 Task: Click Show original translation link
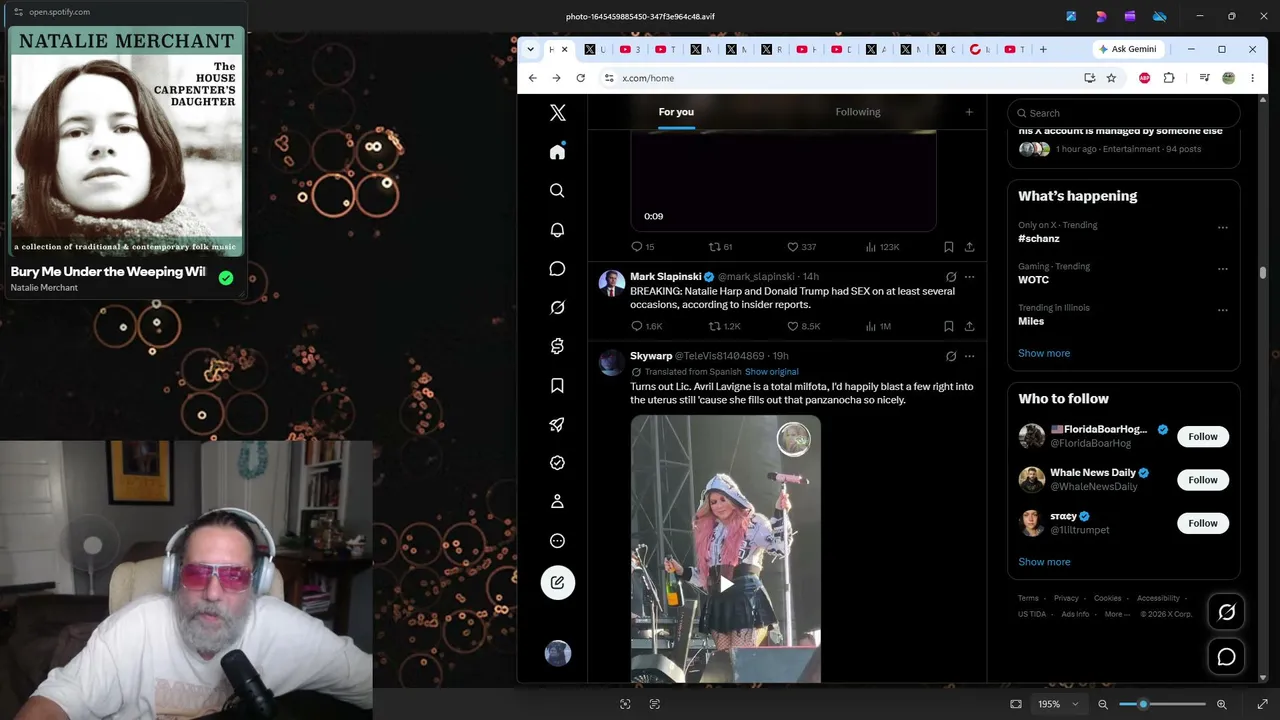[772, 372]
